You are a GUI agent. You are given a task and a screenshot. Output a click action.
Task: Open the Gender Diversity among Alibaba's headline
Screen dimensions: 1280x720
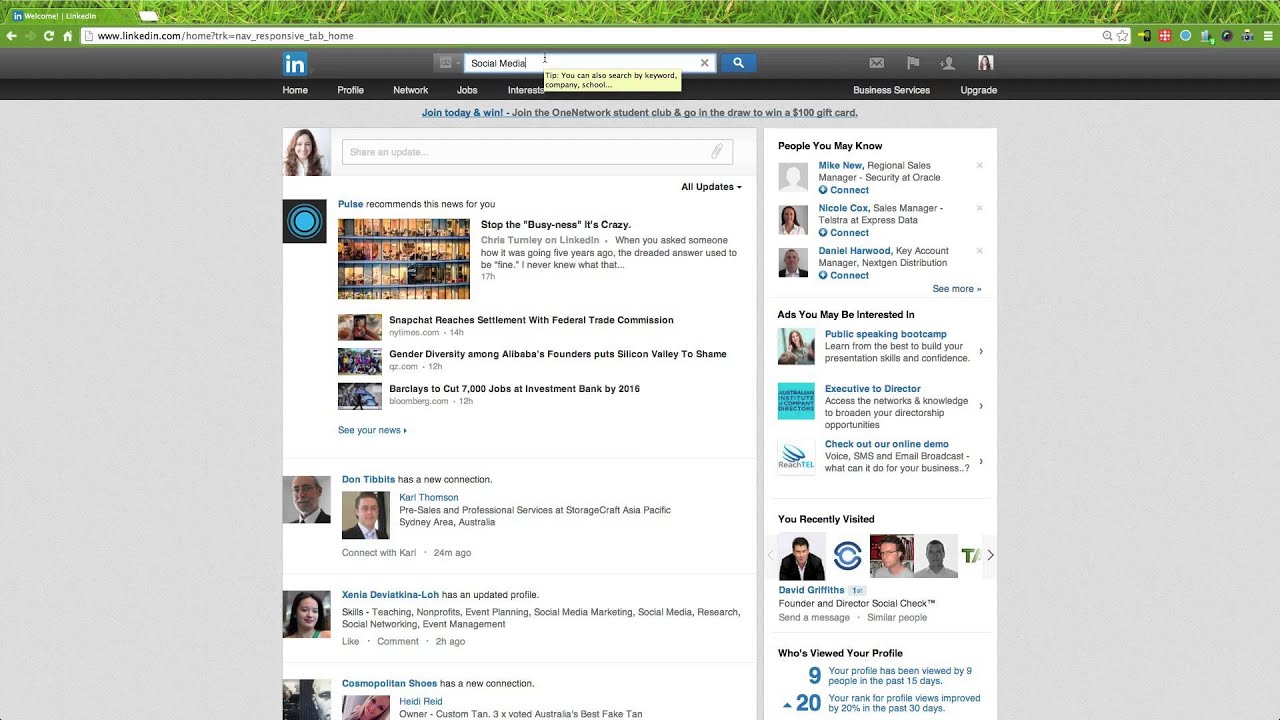click(558, 354)
